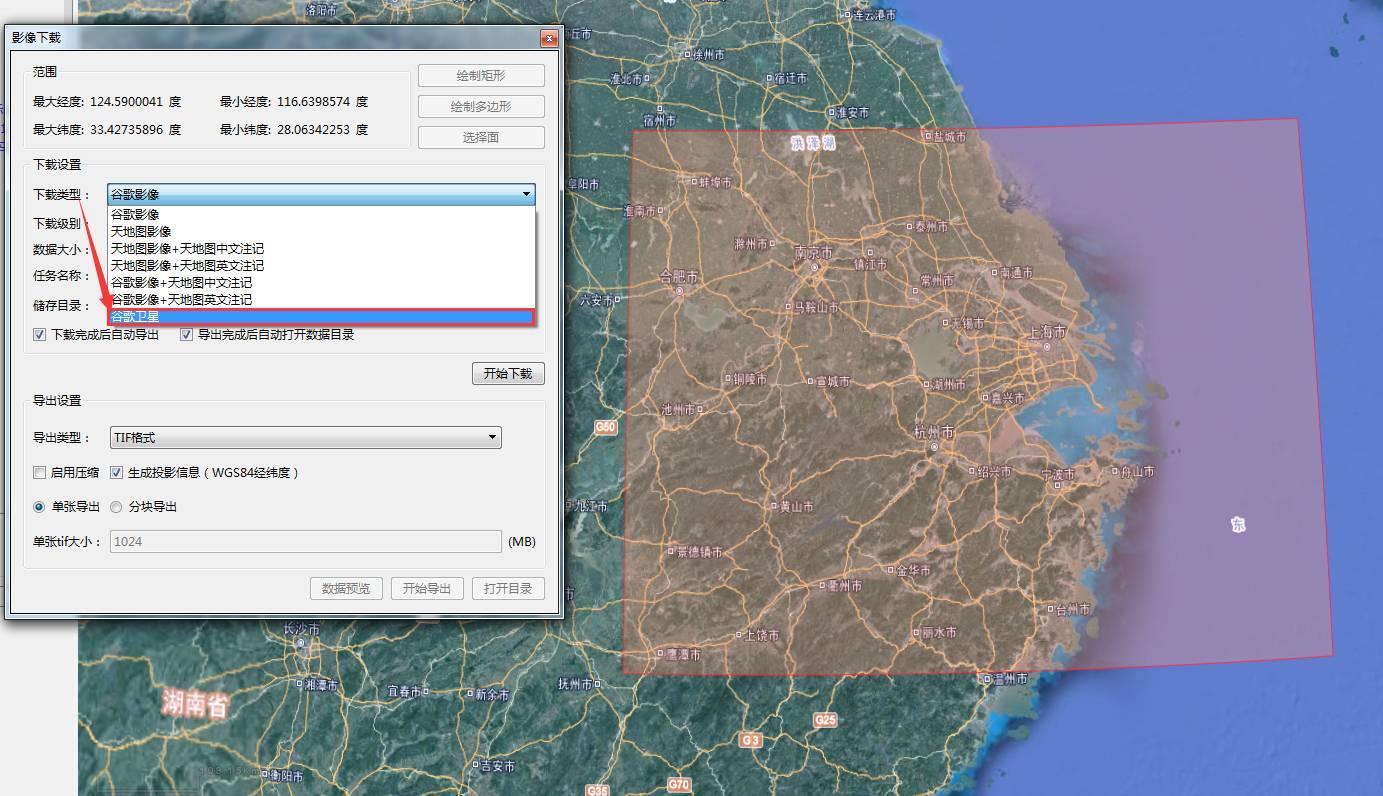The image size is (1383, 796).
Task: Click the 开始导出 button
Action: coord(427,588)
